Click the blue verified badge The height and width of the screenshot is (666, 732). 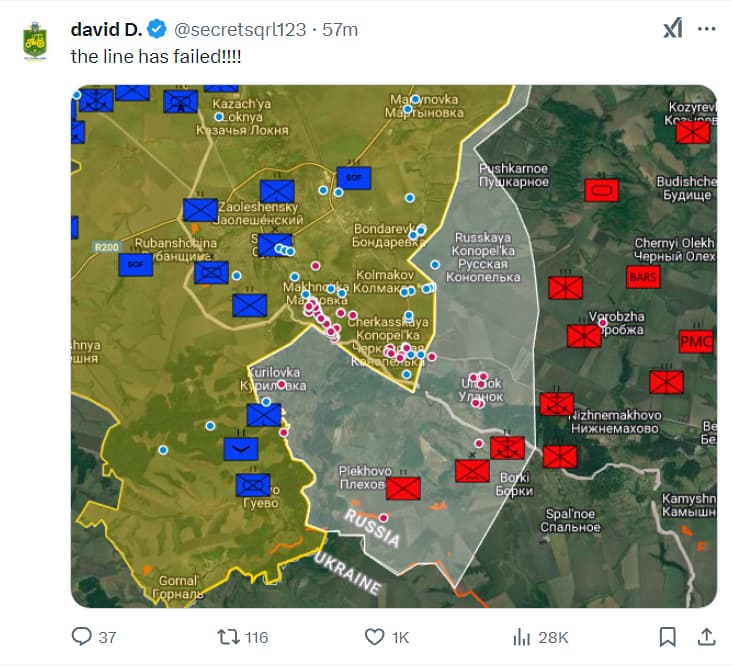pyautogui.click(x=157, y=29)
